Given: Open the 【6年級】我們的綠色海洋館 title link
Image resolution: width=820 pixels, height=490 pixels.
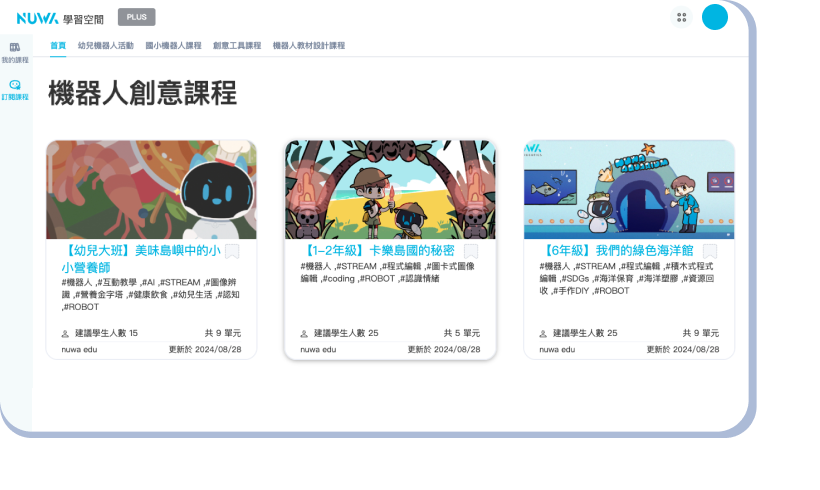Looking at the screenshot, I should [617, 251].
